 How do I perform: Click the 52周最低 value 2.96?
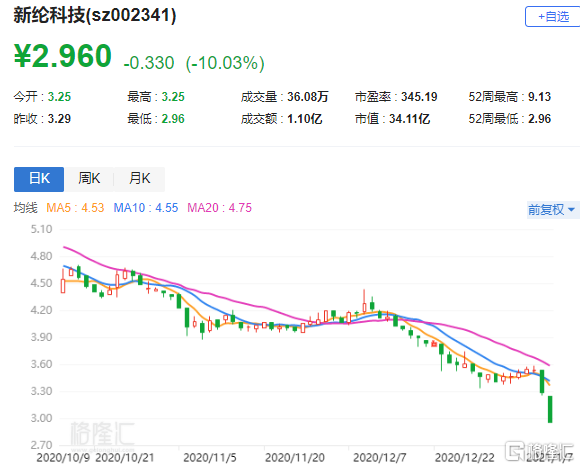tap(539, 119)
